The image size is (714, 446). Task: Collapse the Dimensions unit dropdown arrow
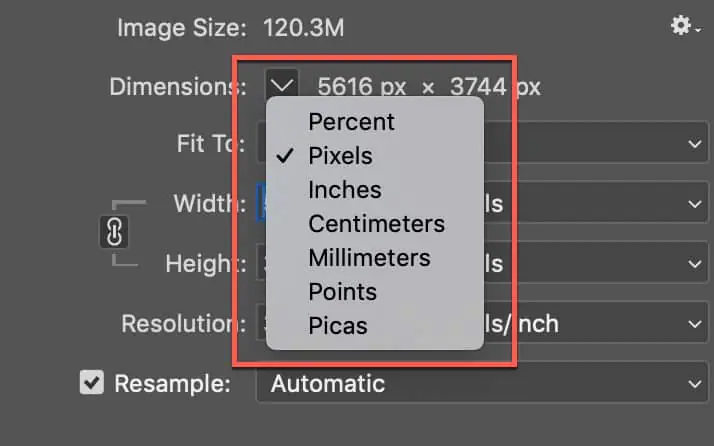coord(282,85)
